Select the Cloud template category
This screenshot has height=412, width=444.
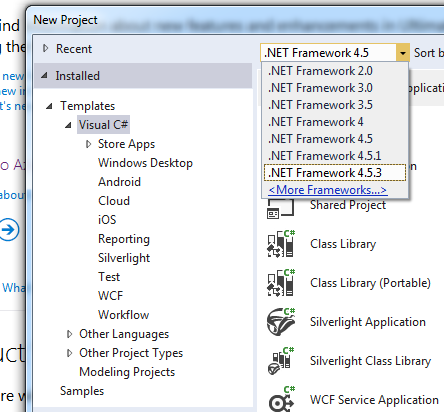click(x=114, y=201)
